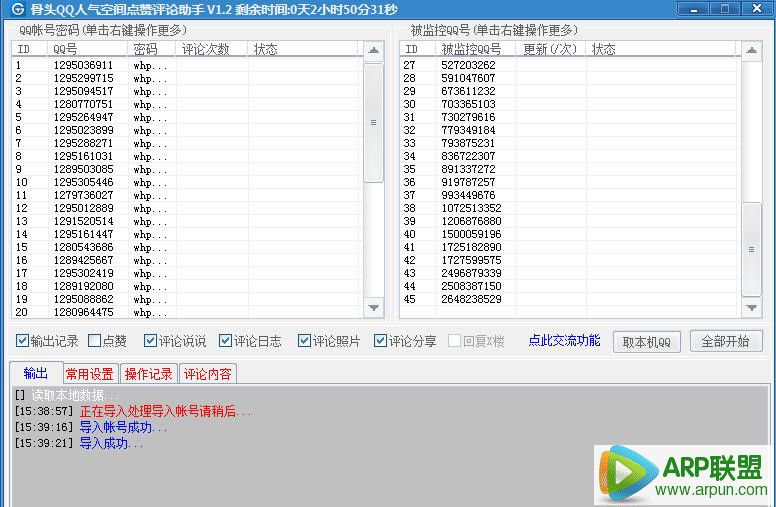Click the 15:39:21 导入成功 log line
The height and width of the screenshot is (507, 776).
coord(79,443)
